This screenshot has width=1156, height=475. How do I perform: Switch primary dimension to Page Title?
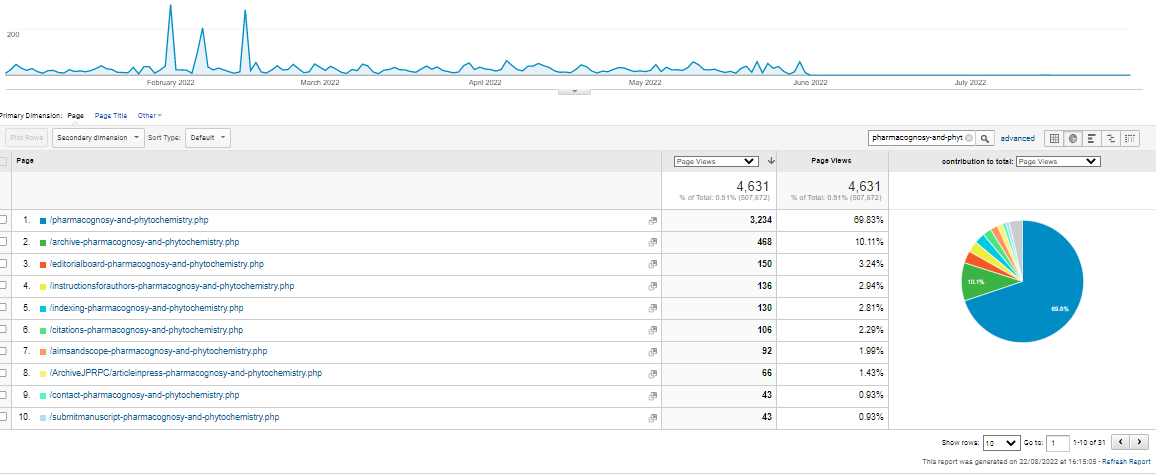click(x=111, y=116)
